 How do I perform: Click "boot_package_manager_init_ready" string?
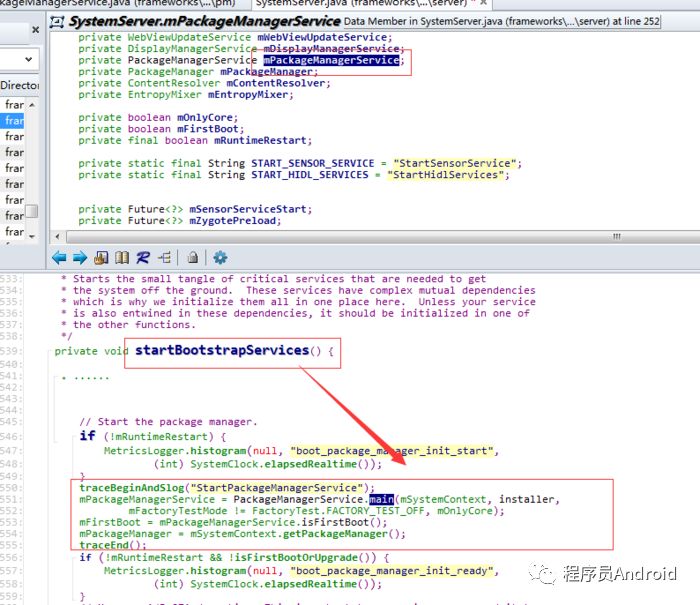[392, 571]
